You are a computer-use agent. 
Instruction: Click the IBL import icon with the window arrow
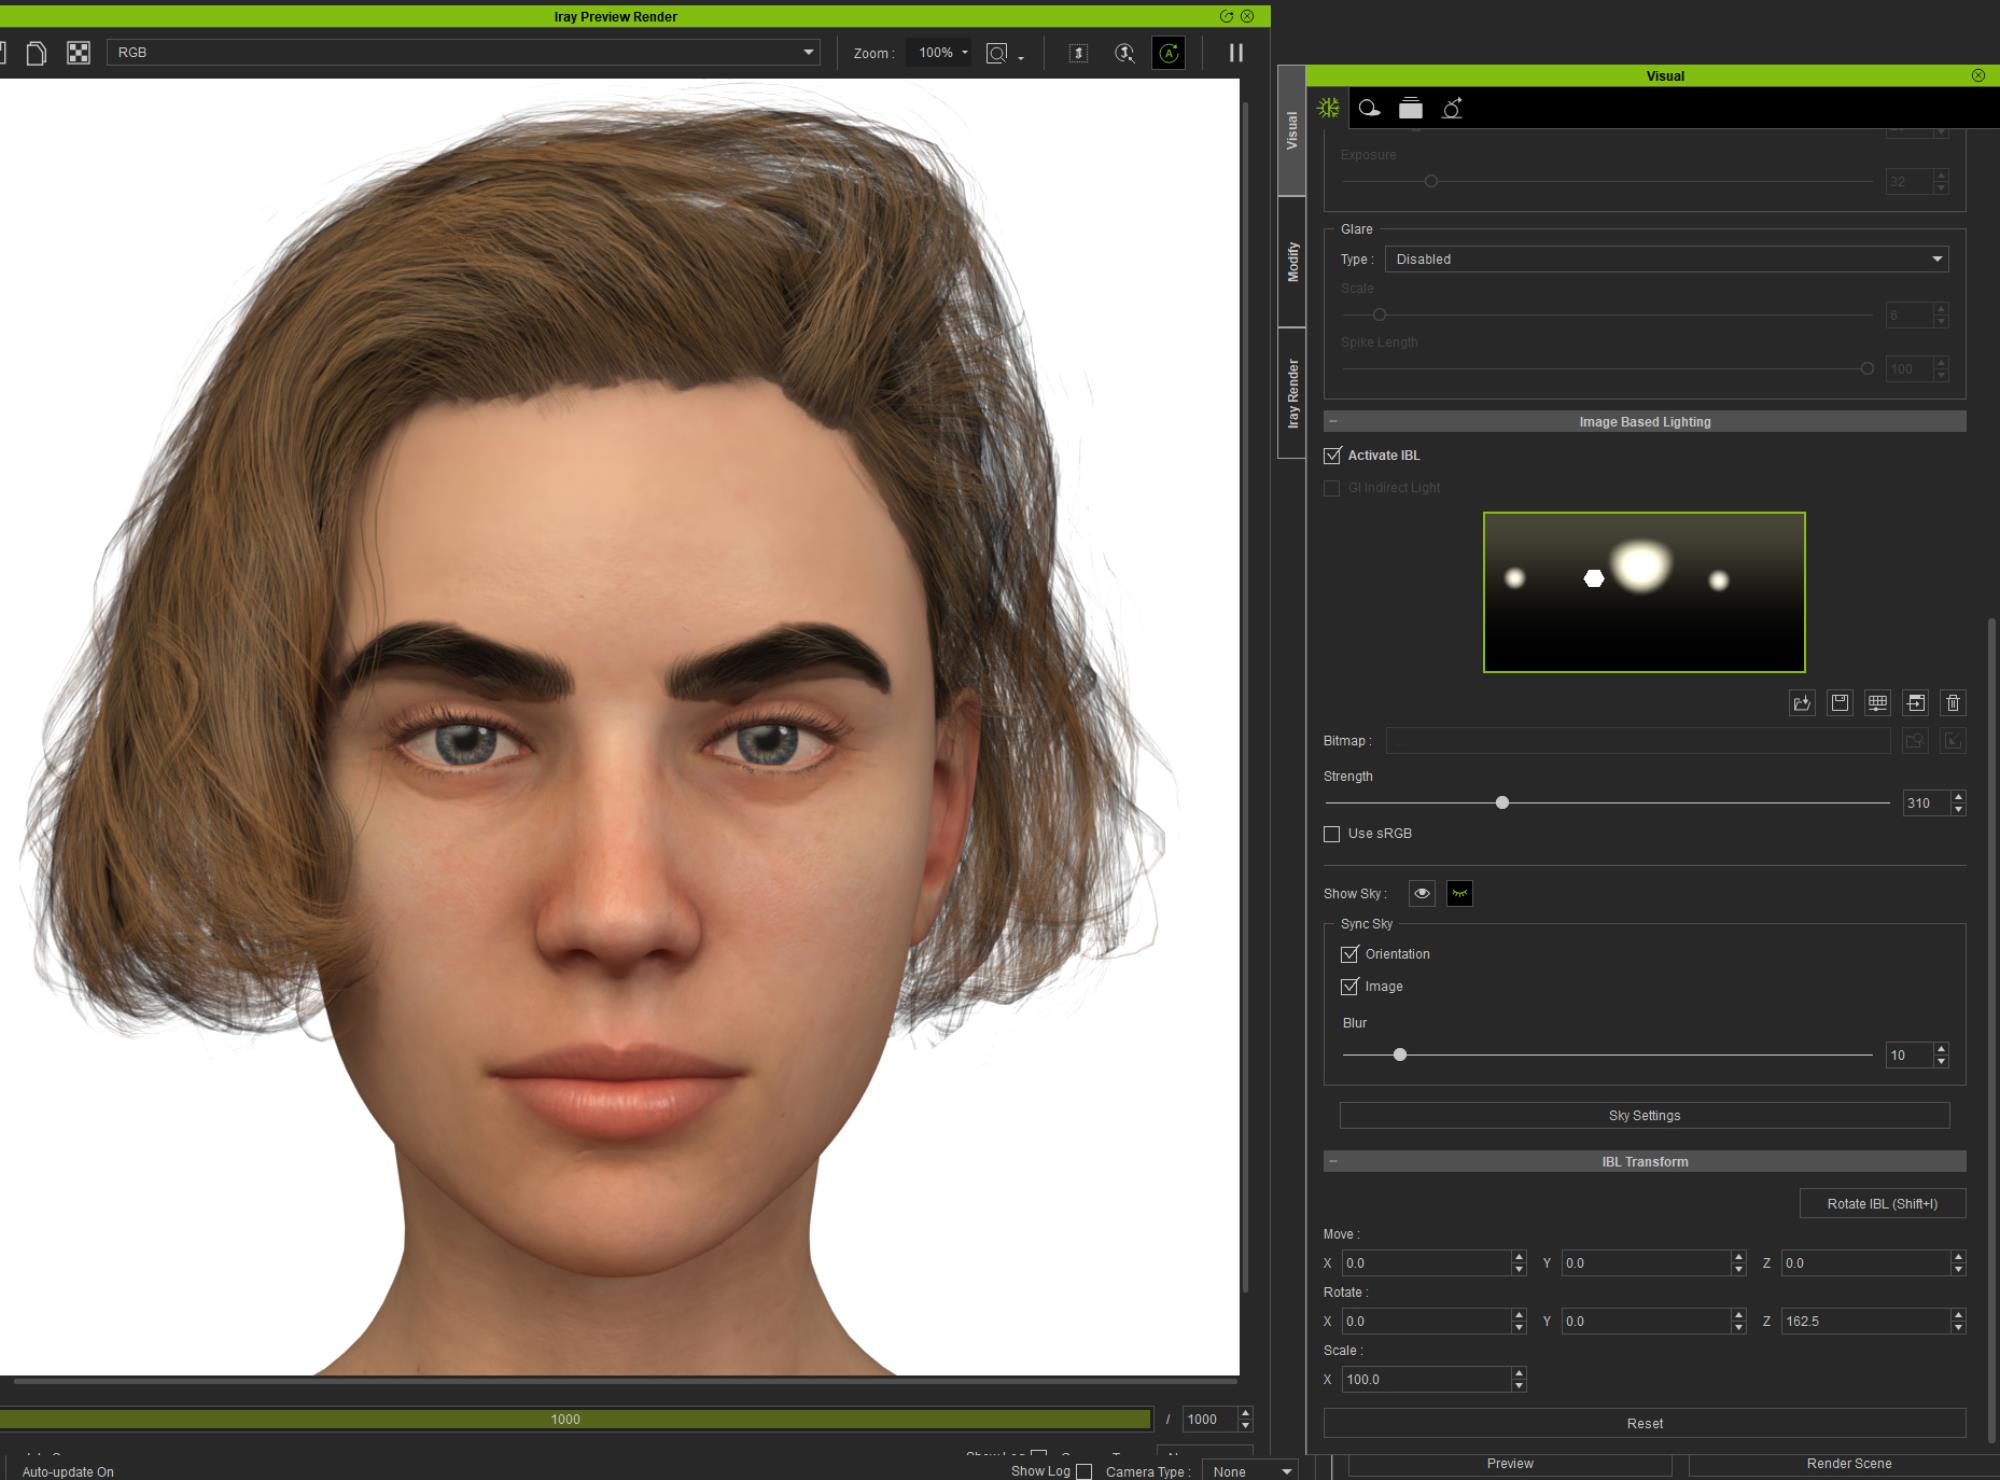click(x=1916, y=703)
